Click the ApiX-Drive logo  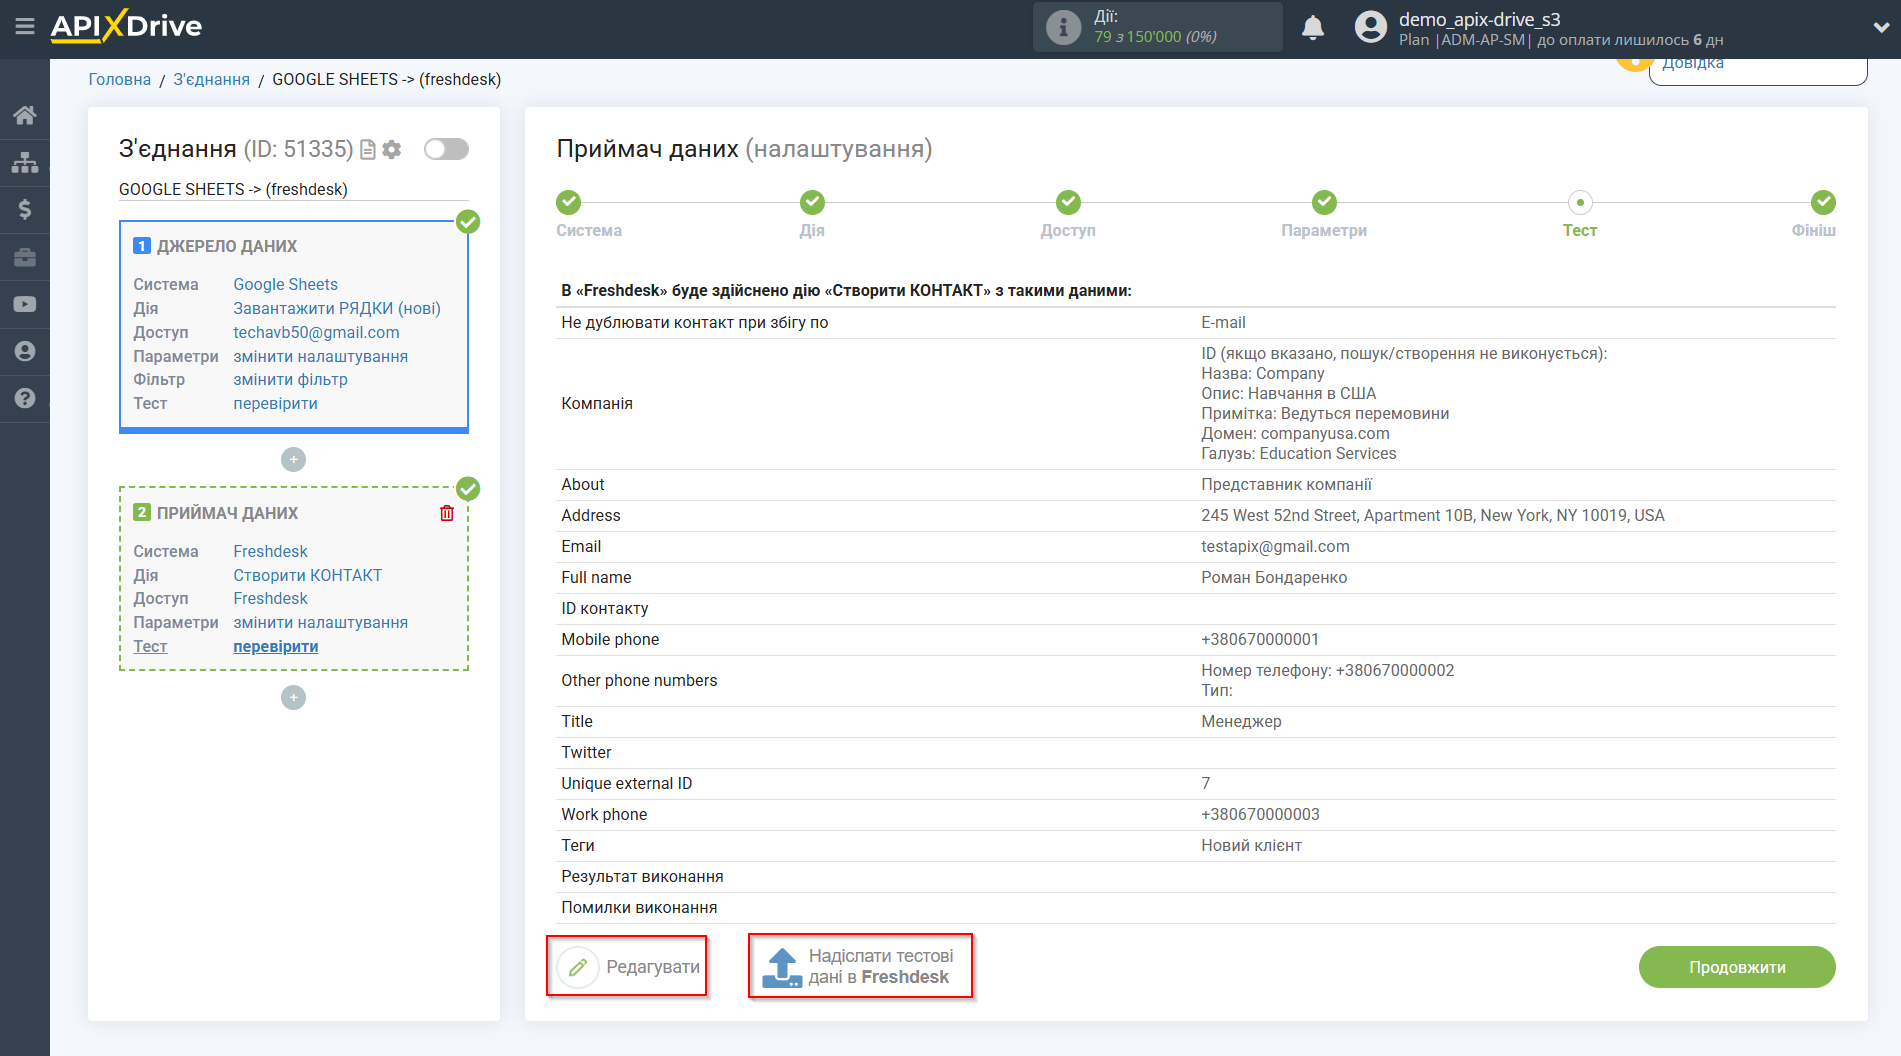pyautogui.click(x=126, y=26)
